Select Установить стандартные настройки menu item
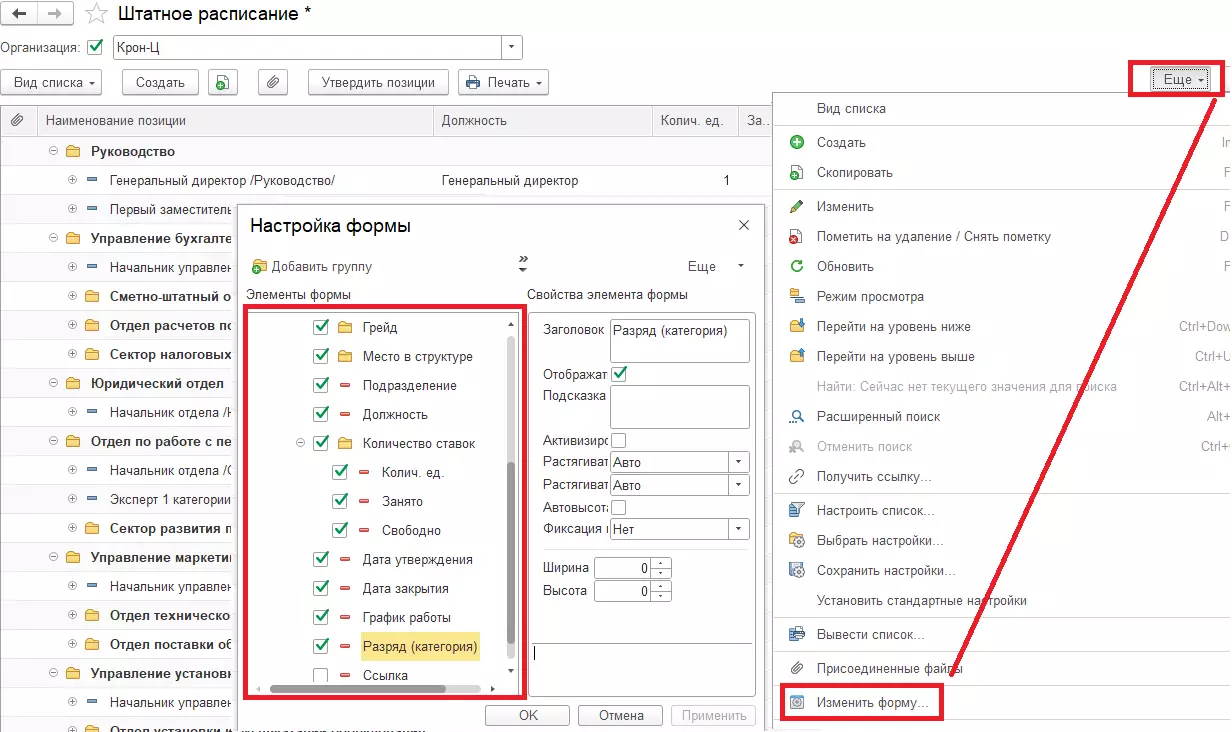This screenshot has height=732, width=1232. (x=921, y=601)
